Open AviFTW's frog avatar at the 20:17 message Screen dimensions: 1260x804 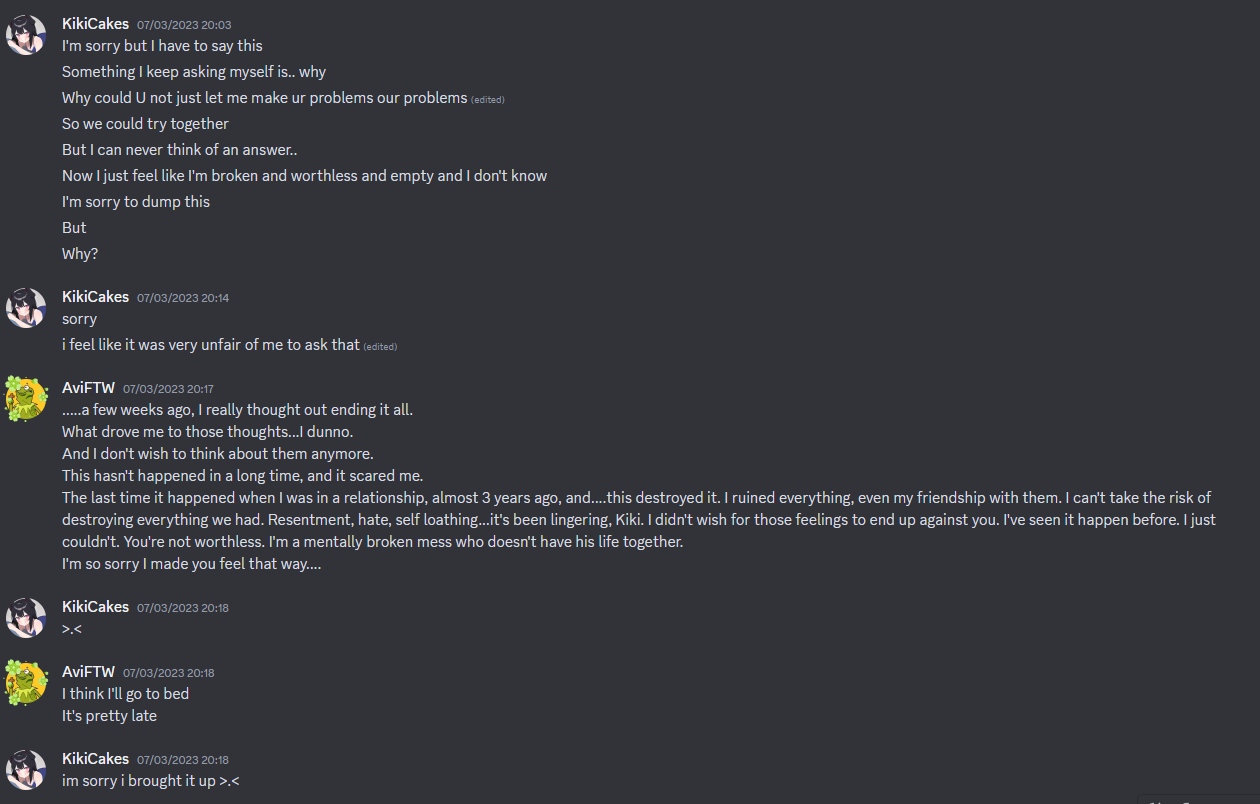[26, 399]
